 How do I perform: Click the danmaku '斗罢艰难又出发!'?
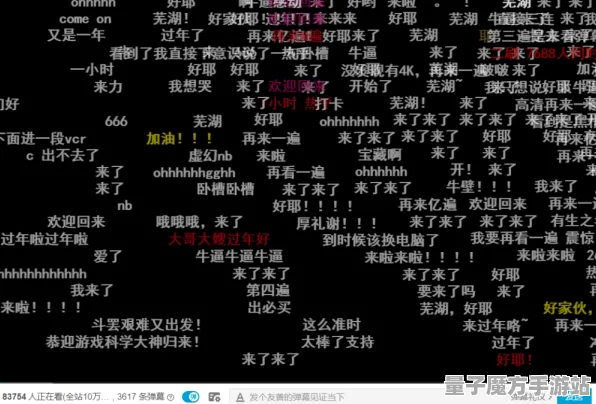147,325
